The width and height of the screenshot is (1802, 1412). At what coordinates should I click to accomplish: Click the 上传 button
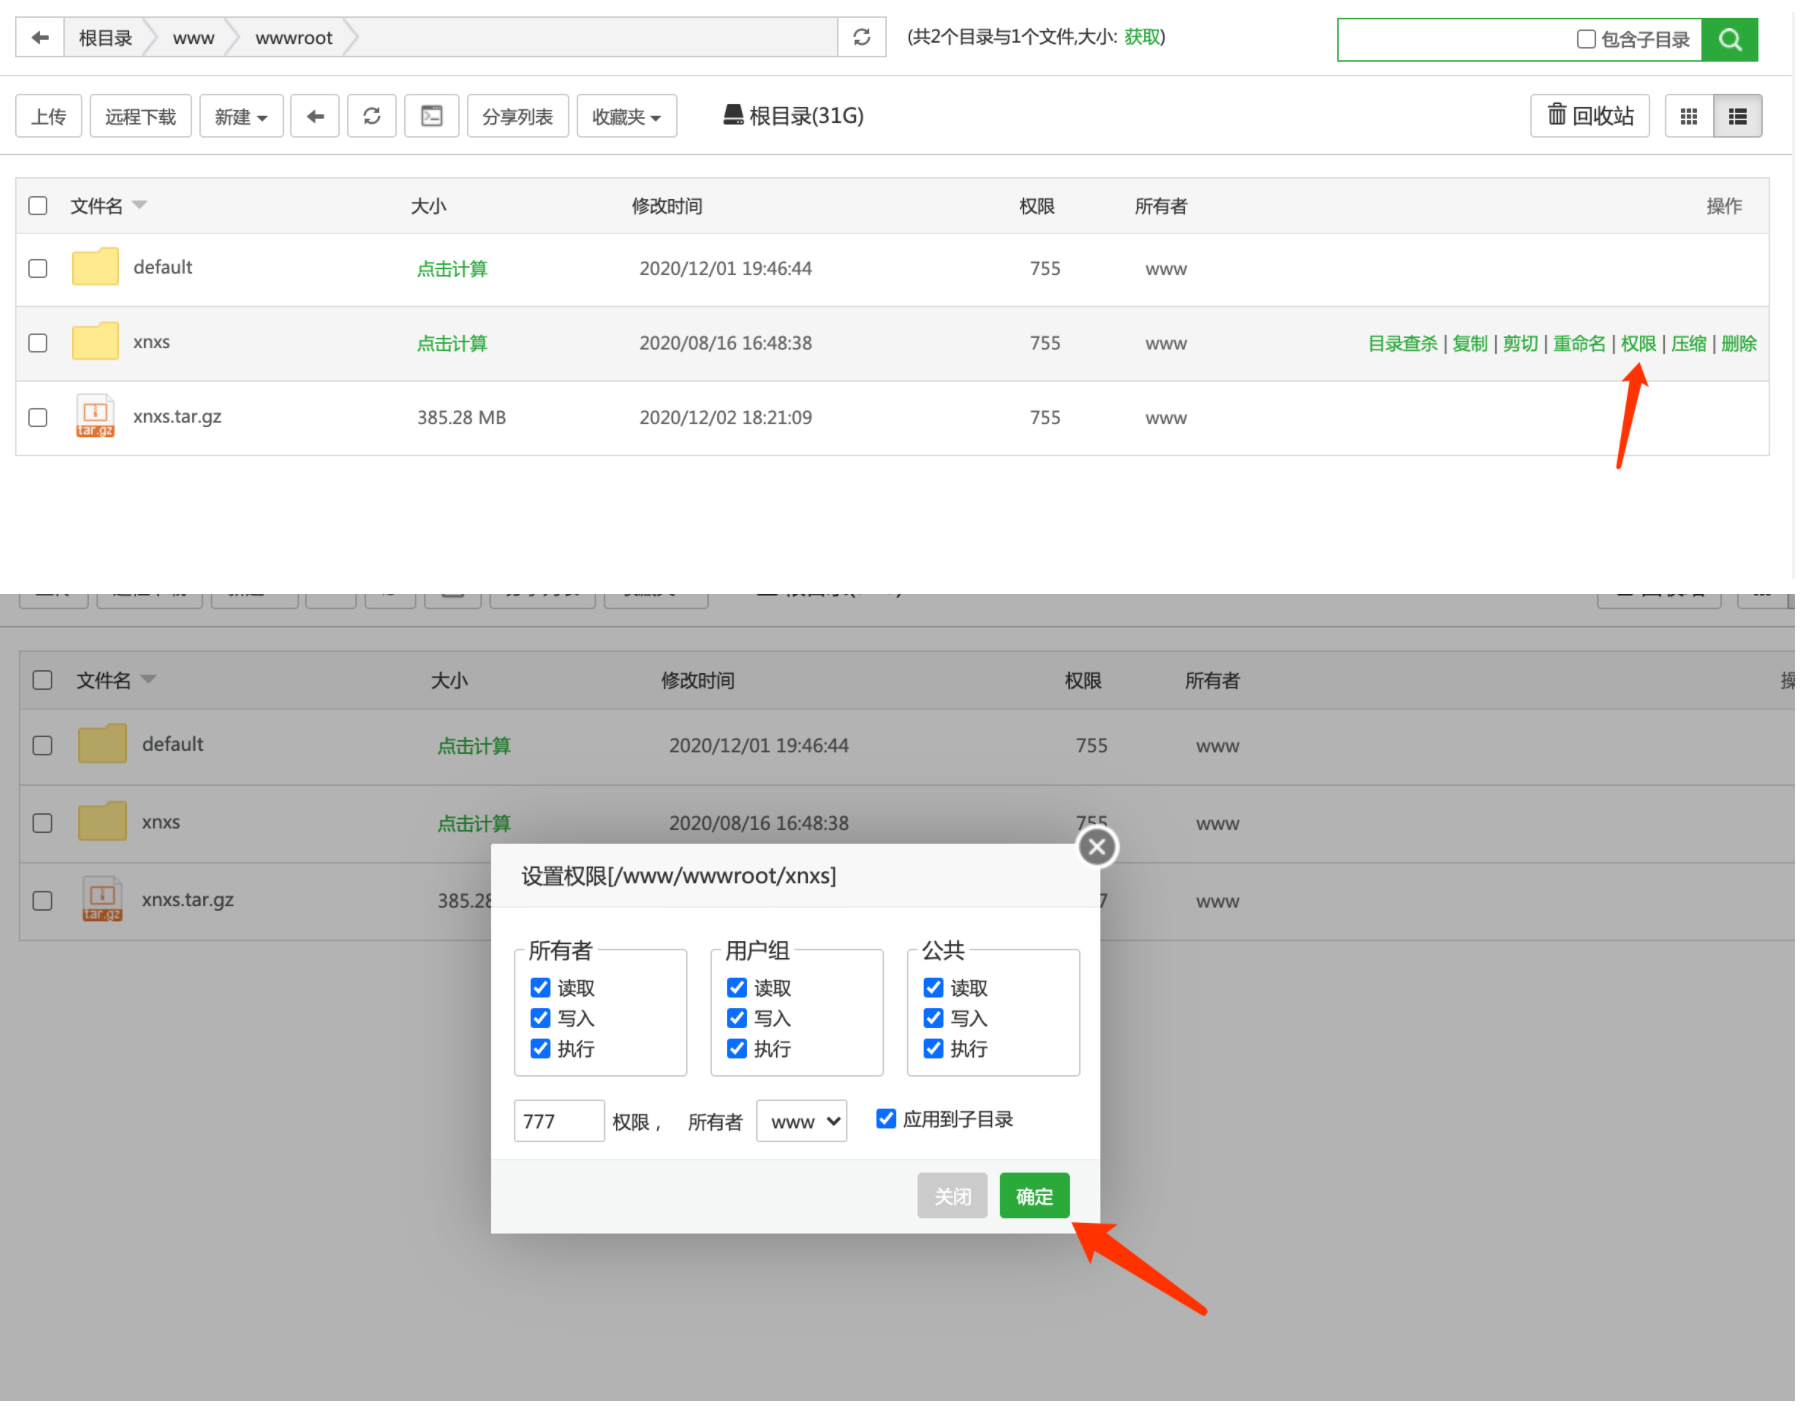click(49, 117)
